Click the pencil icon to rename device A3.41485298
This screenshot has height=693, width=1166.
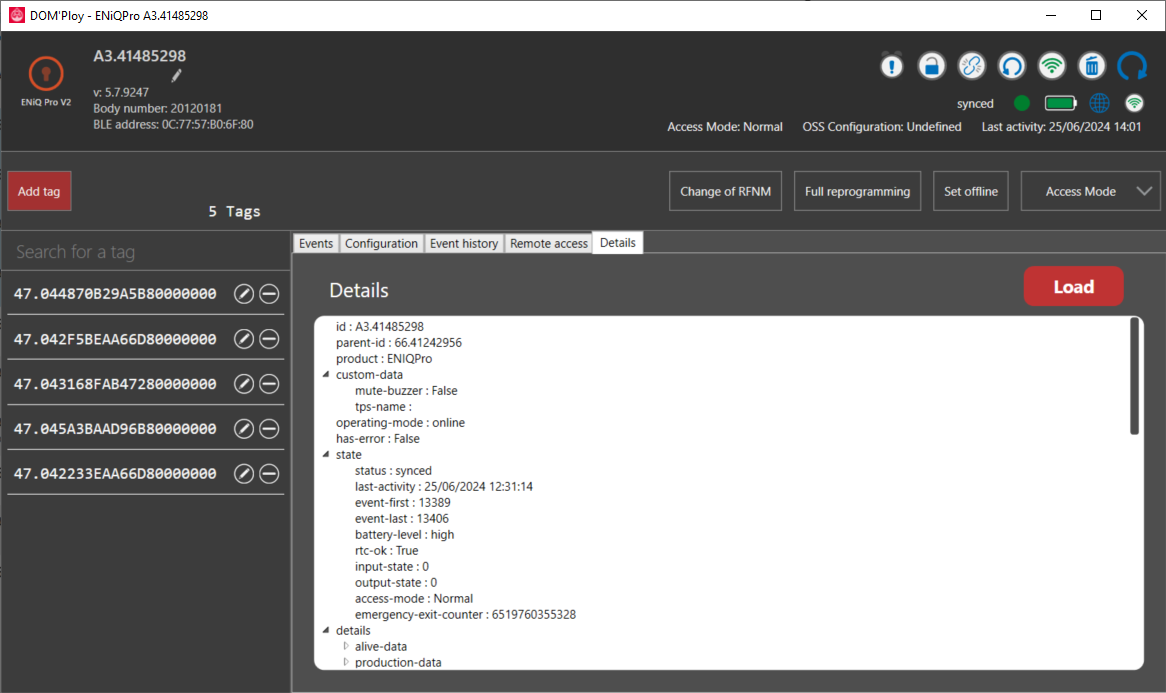[x=176, y=75]
